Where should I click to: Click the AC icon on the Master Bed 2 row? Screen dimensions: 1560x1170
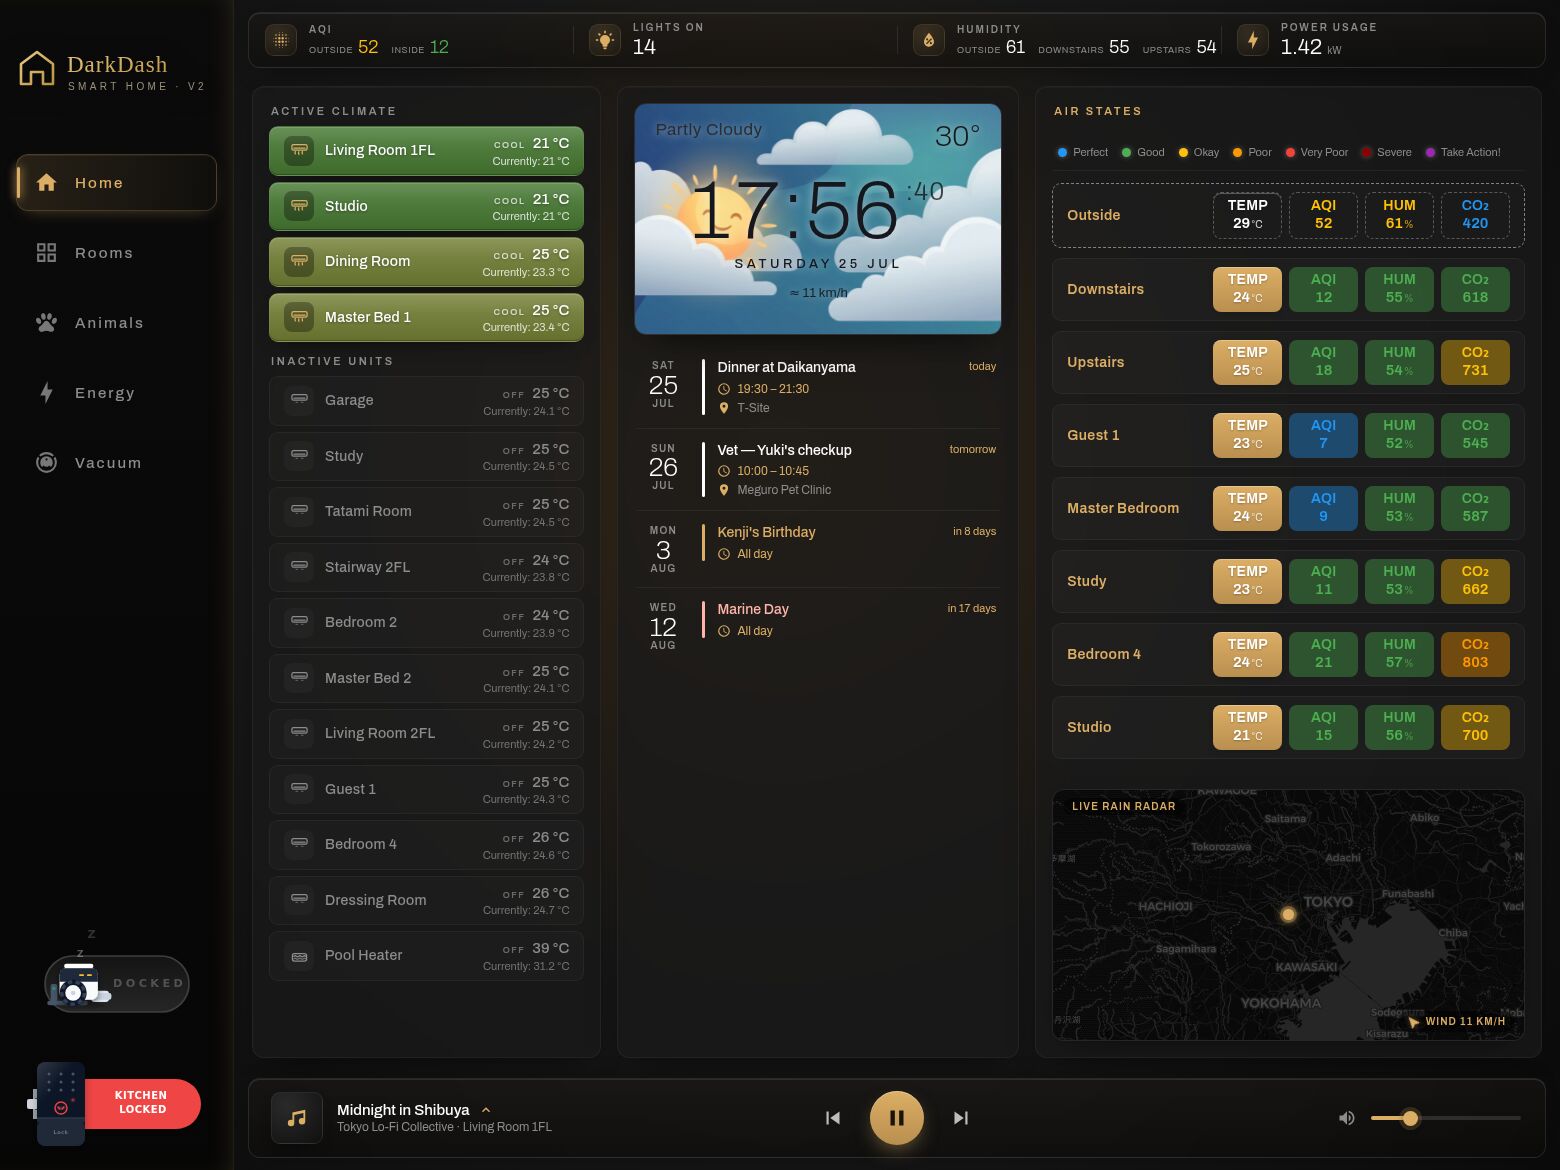coord(299,677)
